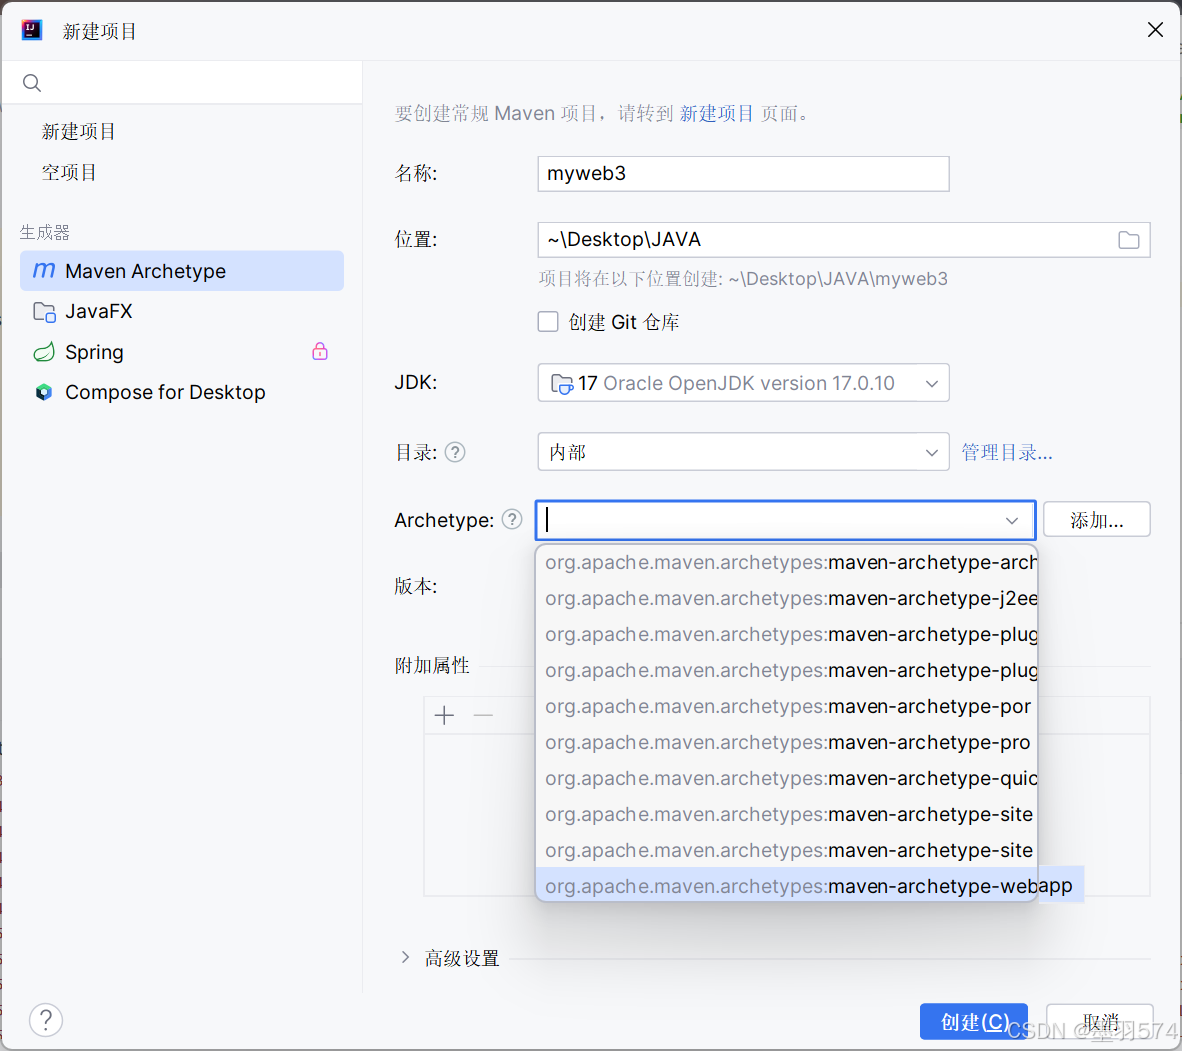Click the Maven Archetype 'm' icon
1182x1051 pixels.
(44, 270)
